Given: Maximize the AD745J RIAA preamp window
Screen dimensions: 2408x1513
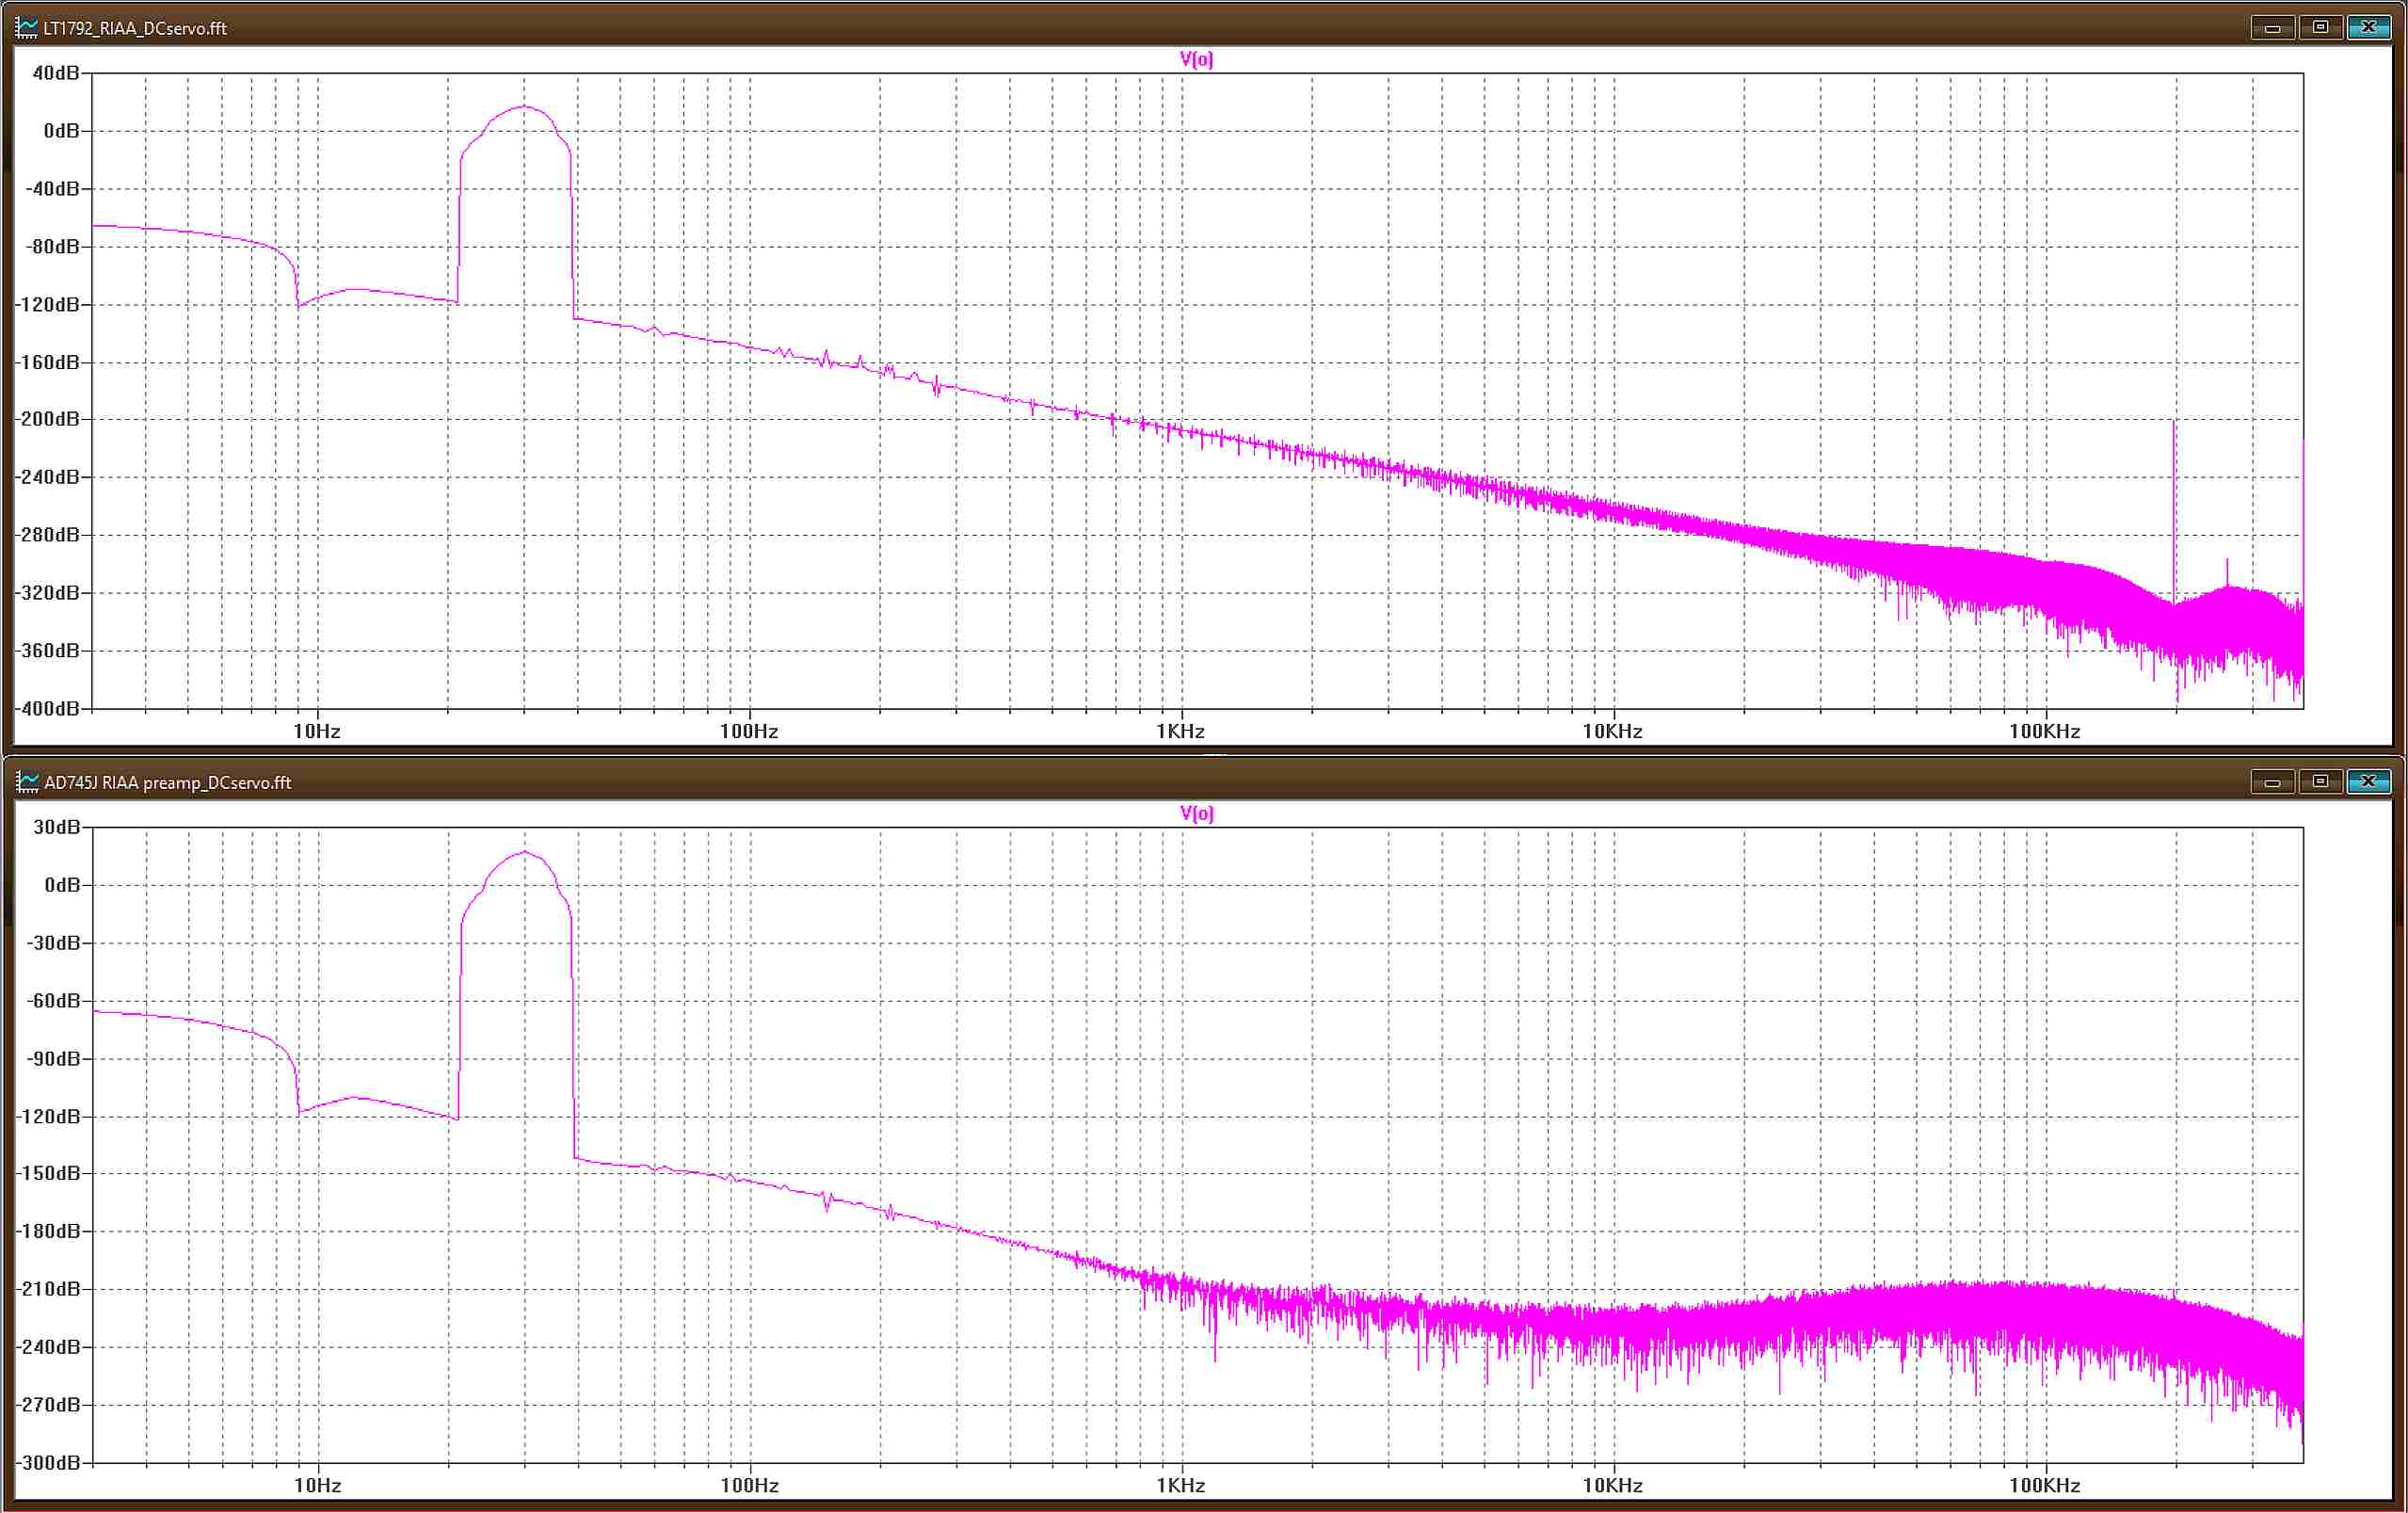Looking at the screenshot, I should click(2320, 782).
